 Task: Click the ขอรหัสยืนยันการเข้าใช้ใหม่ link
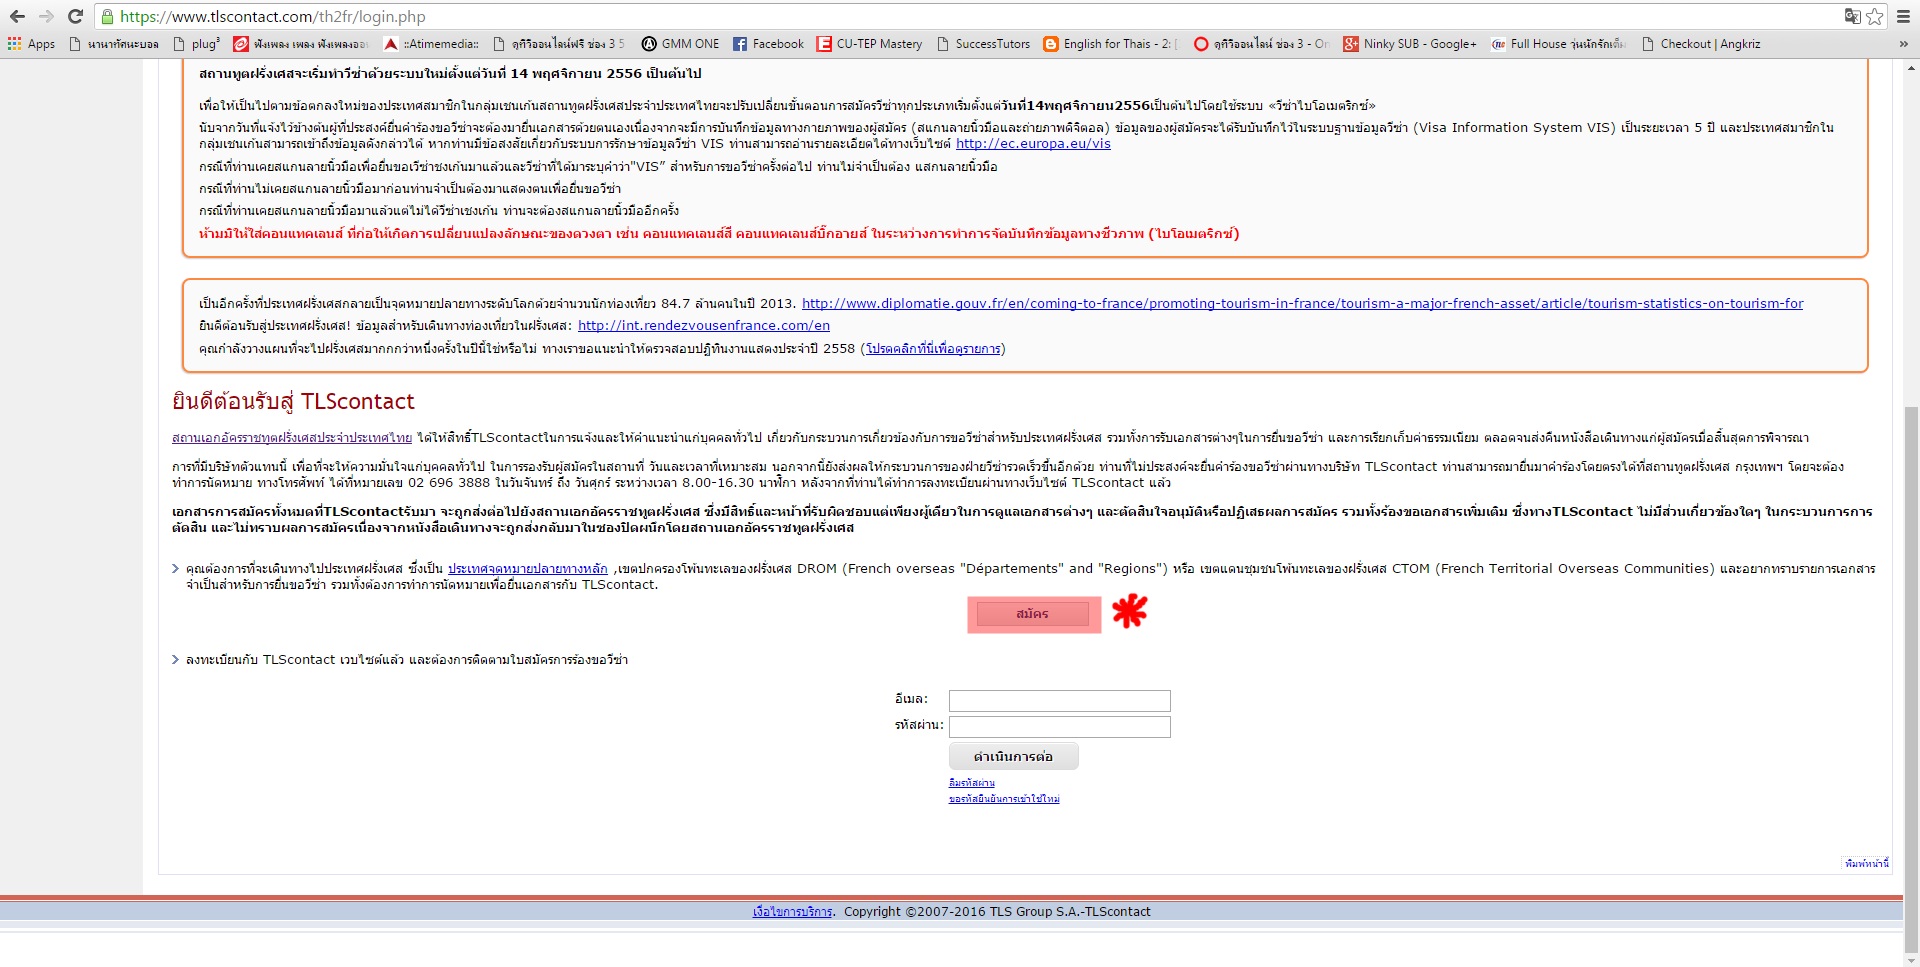tap(1004, 799)
